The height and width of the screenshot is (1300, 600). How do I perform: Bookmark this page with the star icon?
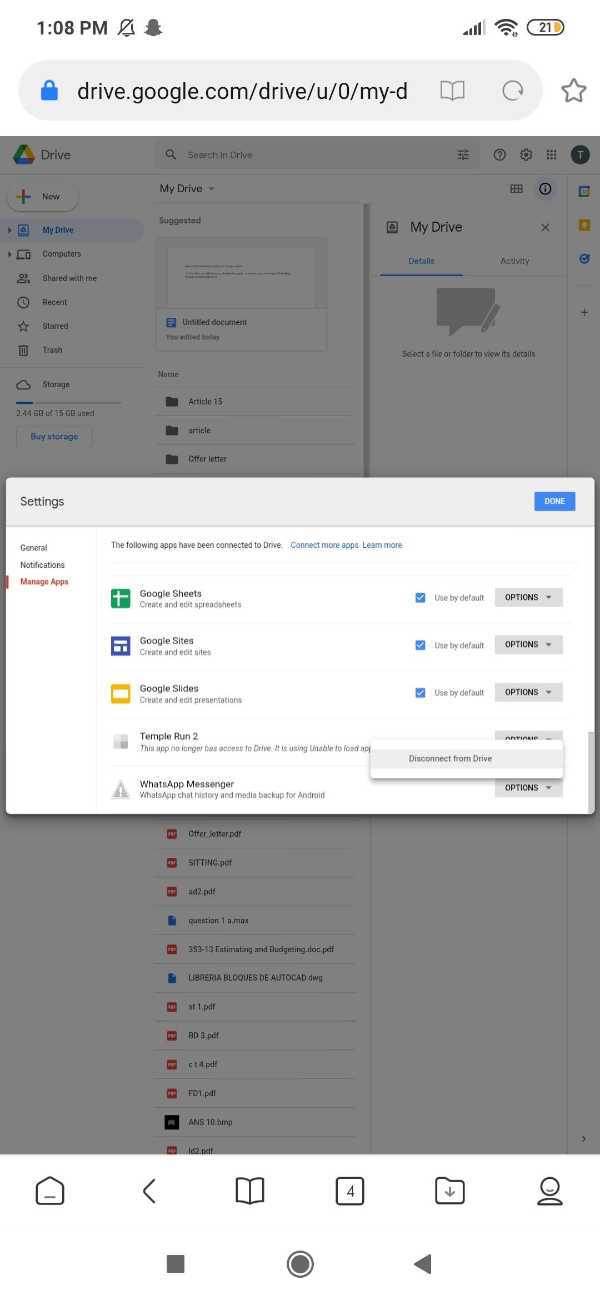click(x=574, y=91)
